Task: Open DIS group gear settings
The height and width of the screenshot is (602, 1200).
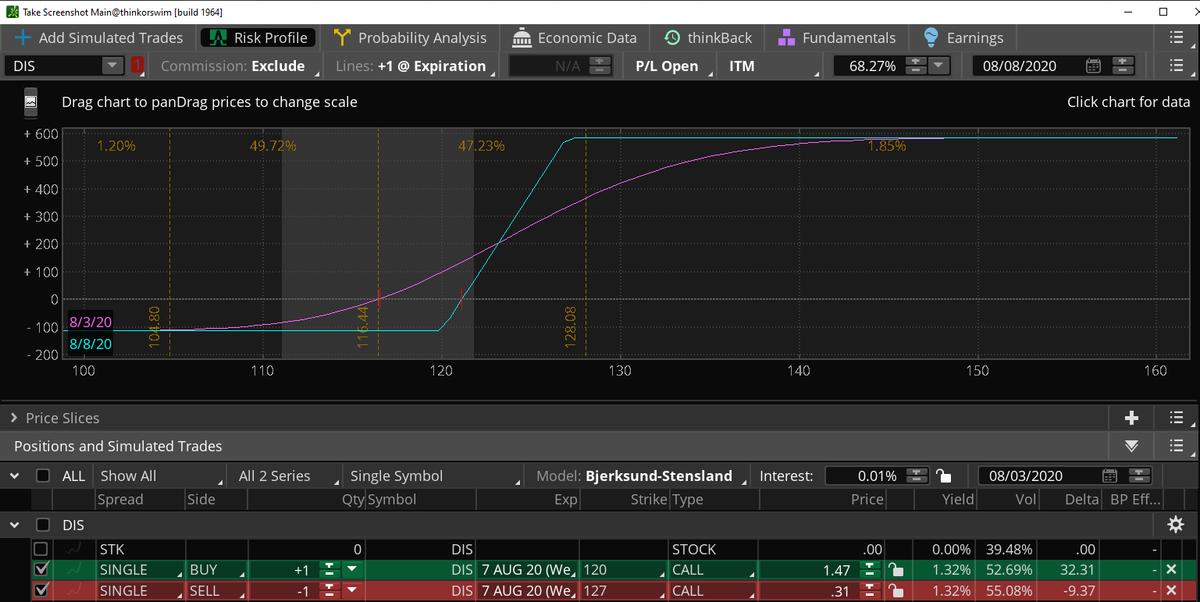Action: click(x=1175, y=524)
